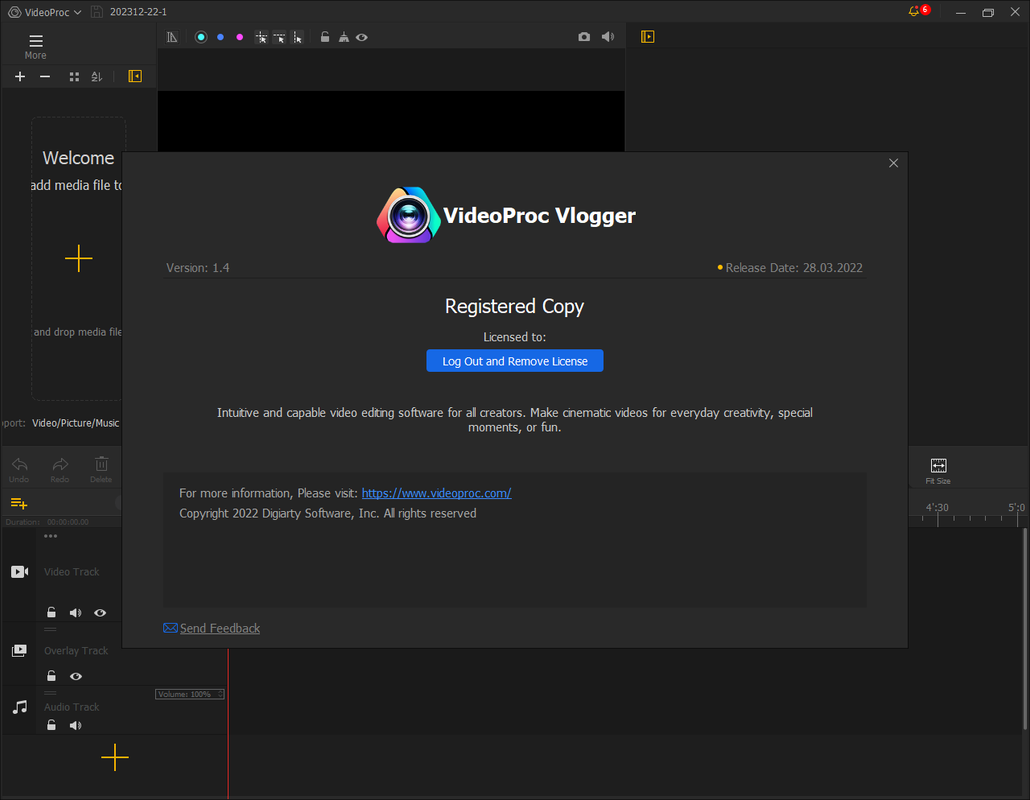
Task: Select the magenta color marker dot
Action: [240, 37]
